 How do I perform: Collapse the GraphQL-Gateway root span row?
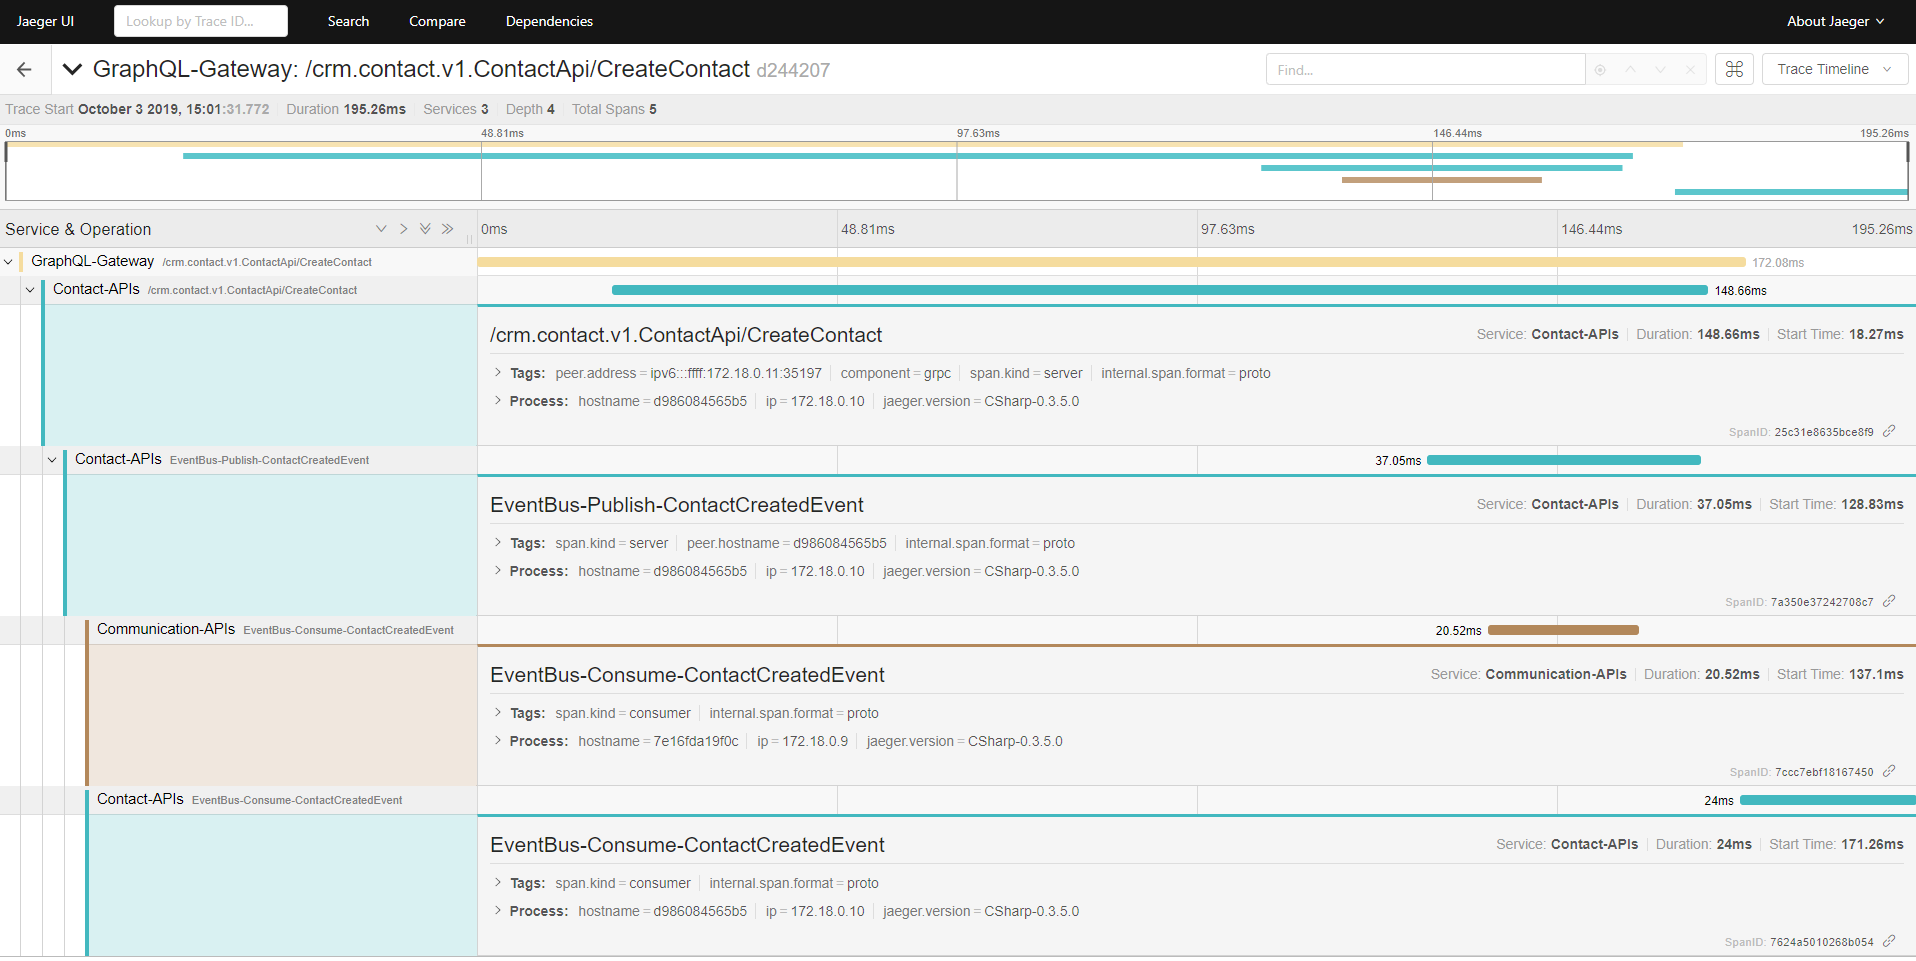[9, 262]
